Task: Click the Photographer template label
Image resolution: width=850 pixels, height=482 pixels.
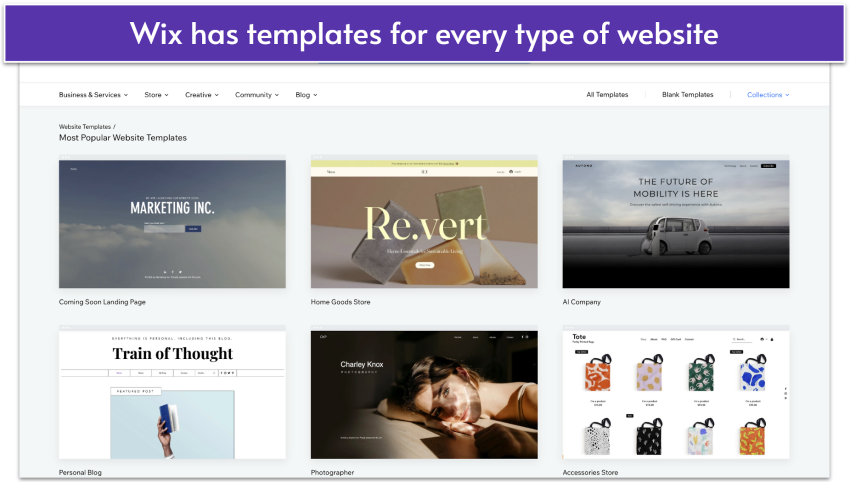Action: point(332,473)
